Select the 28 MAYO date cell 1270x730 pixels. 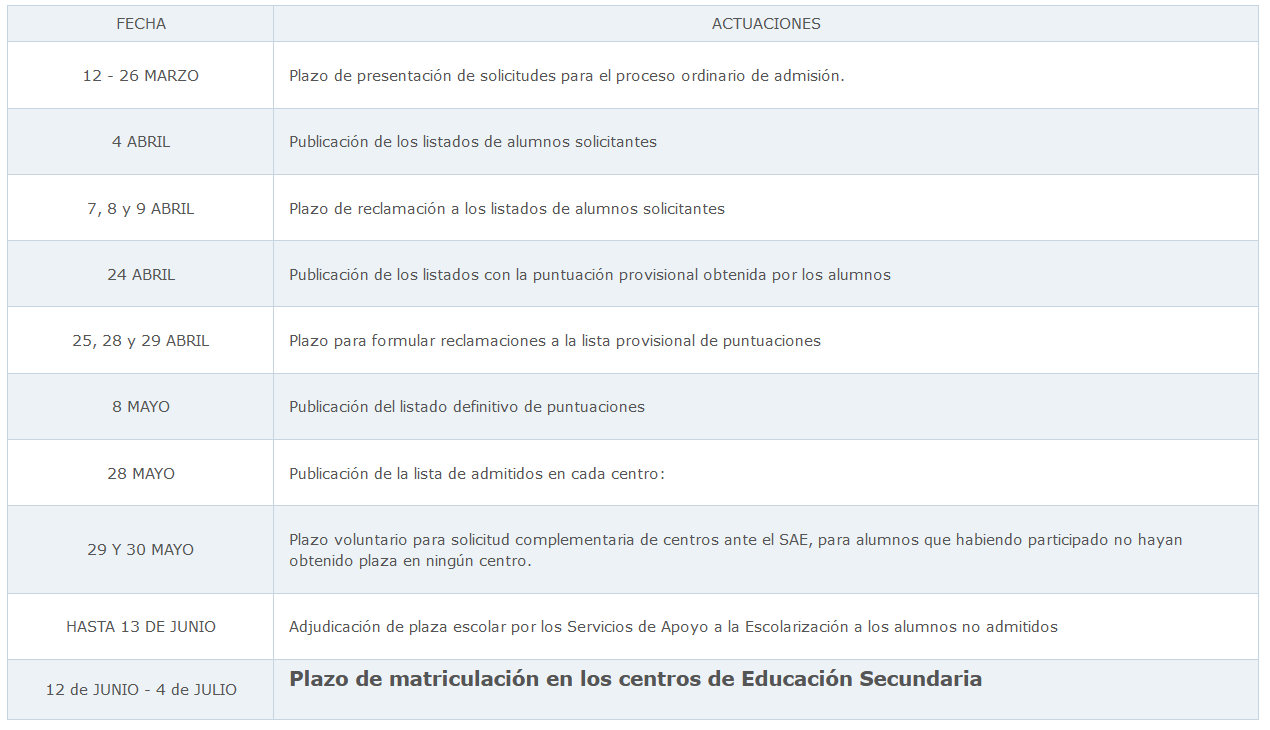(x=141, y=474)
